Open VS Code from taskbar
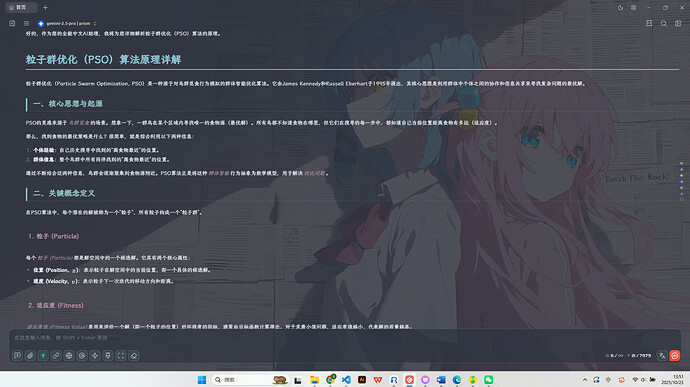This screenshot has height=387, width=690. pos(346,380)
